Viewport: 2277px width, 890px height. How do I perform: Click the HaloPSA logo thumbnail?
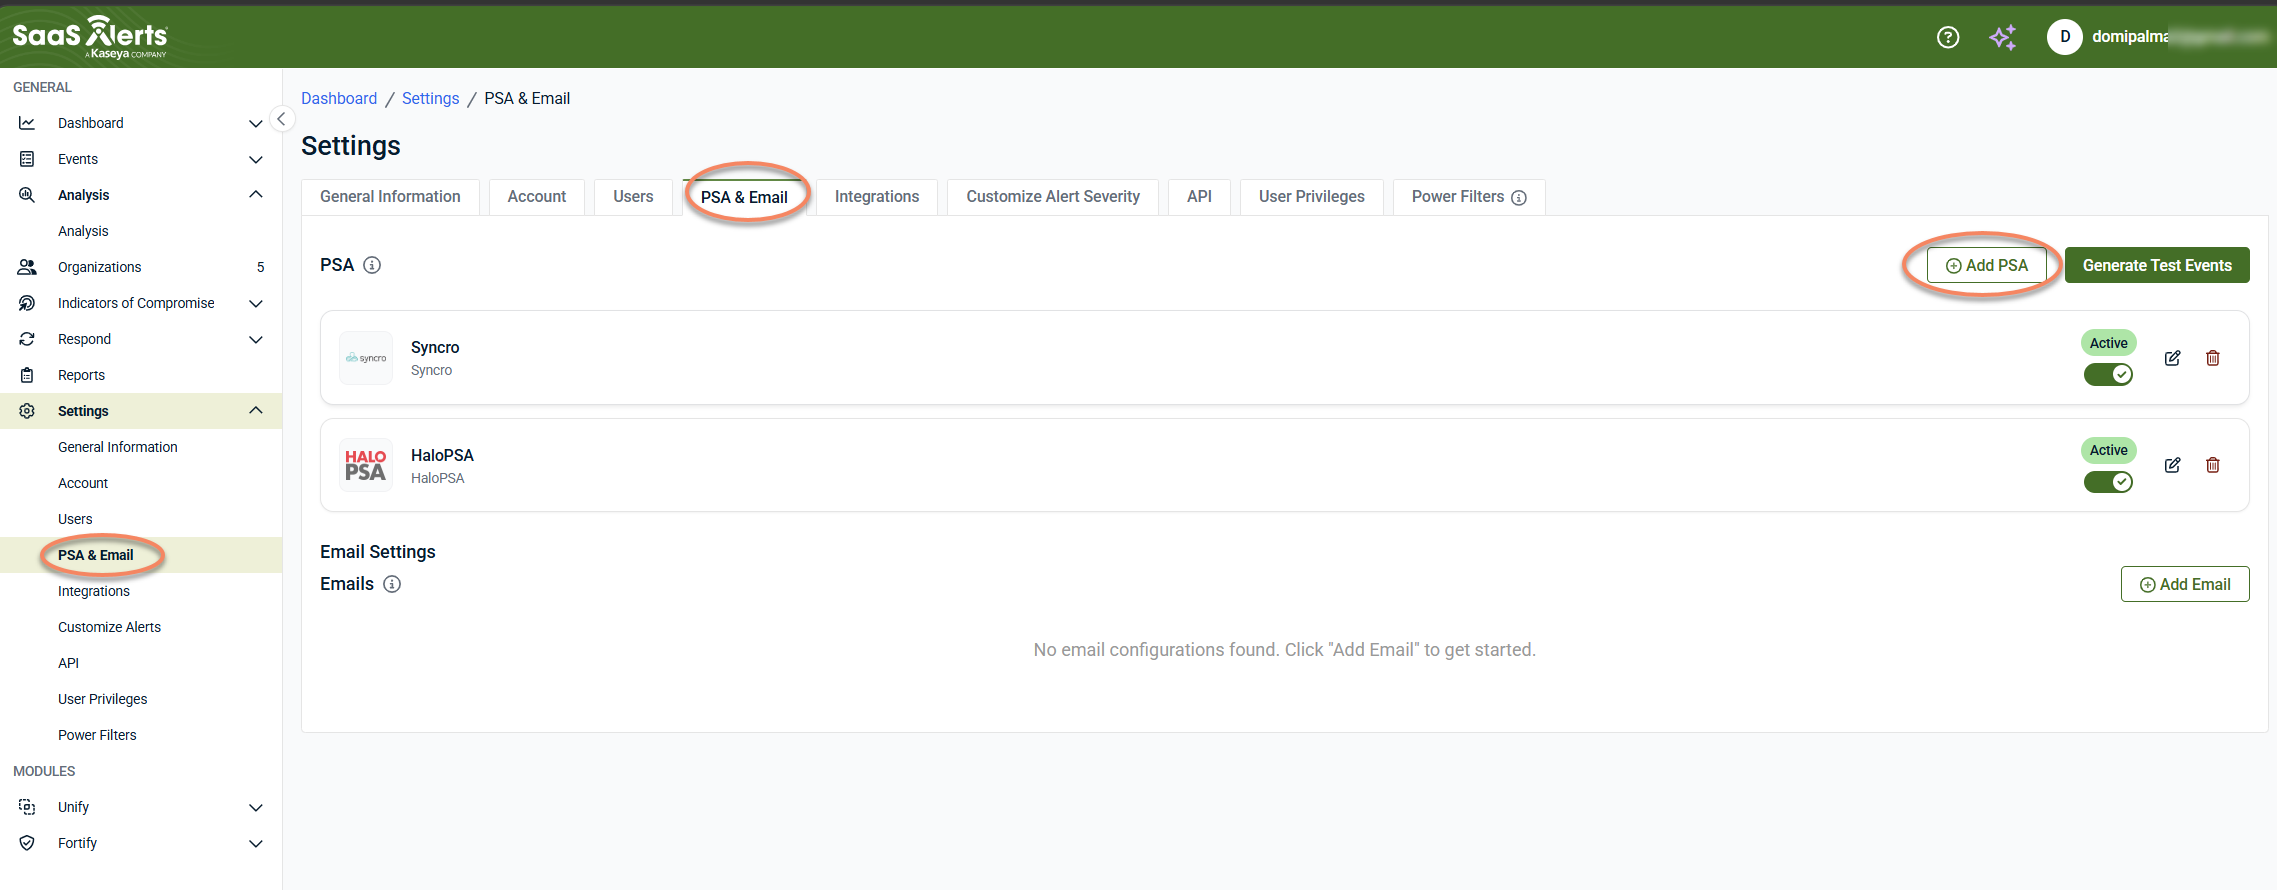(x=366, y=465)
